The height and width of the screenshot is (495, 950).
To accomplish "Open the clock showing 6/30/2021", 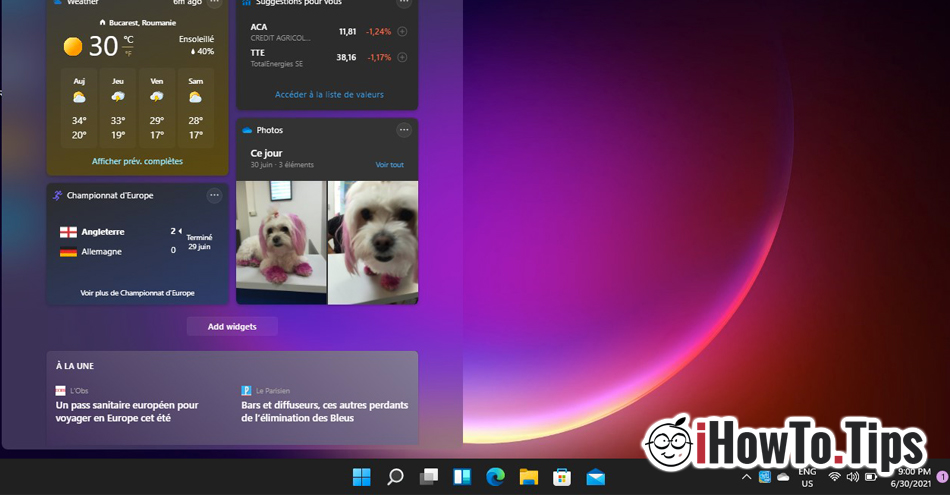I will (910, 477).
